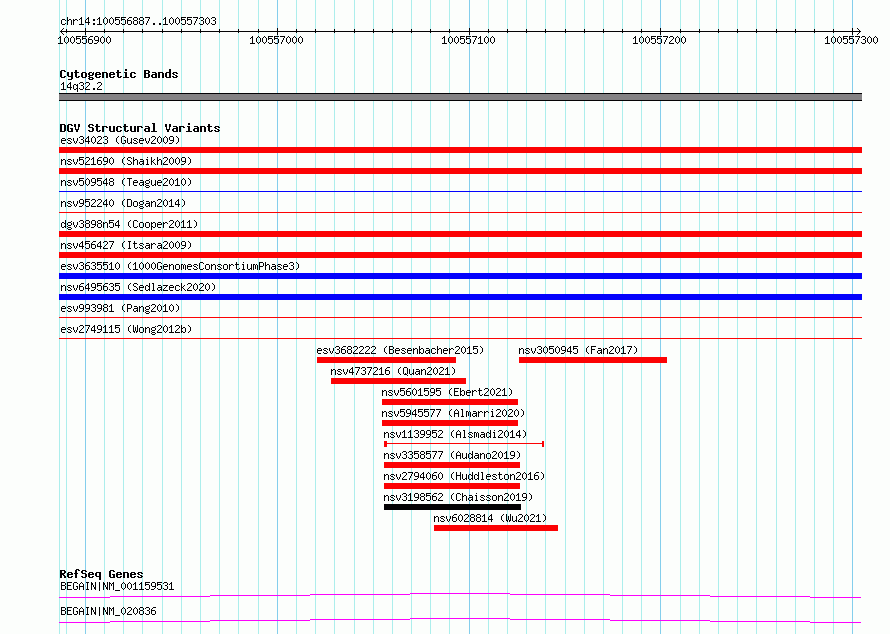Click the RefSeq Genes track heading
Screen dimensions: 890x634
[x=101, y=574]
